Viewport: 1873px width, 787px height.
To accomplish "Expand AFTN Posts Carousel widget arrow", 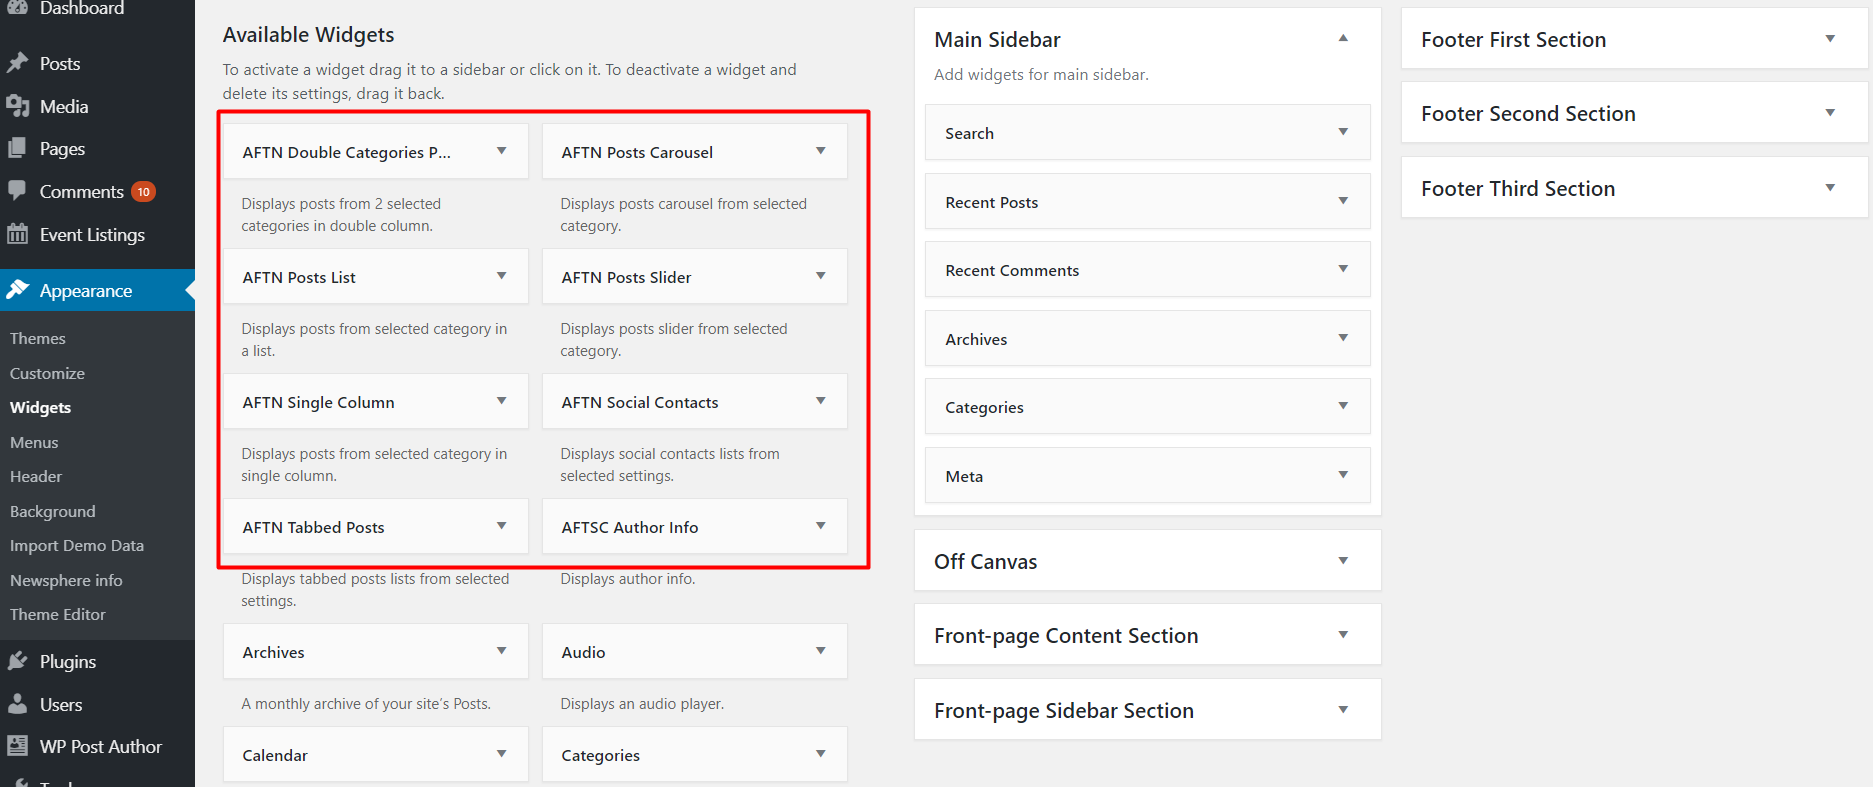I will click(821, 151).
